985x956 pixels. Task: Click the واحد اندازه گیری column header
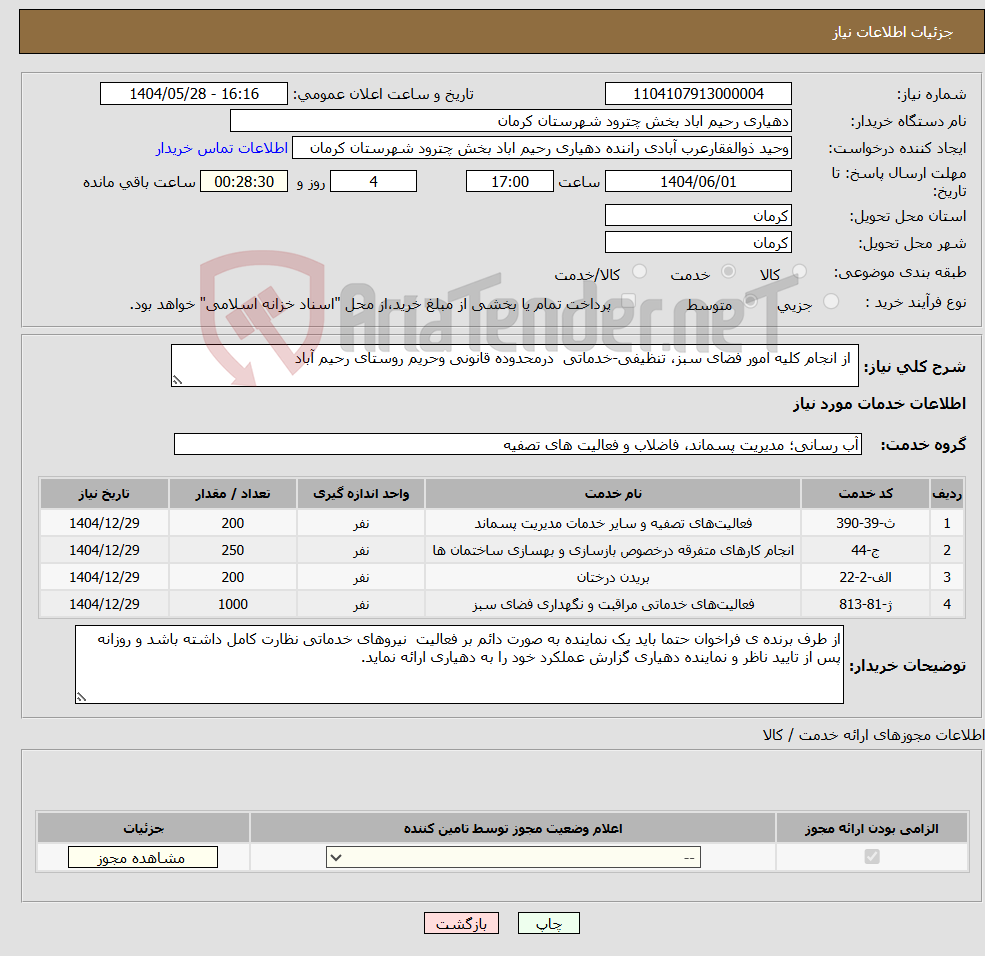click(x=361, y=494)
